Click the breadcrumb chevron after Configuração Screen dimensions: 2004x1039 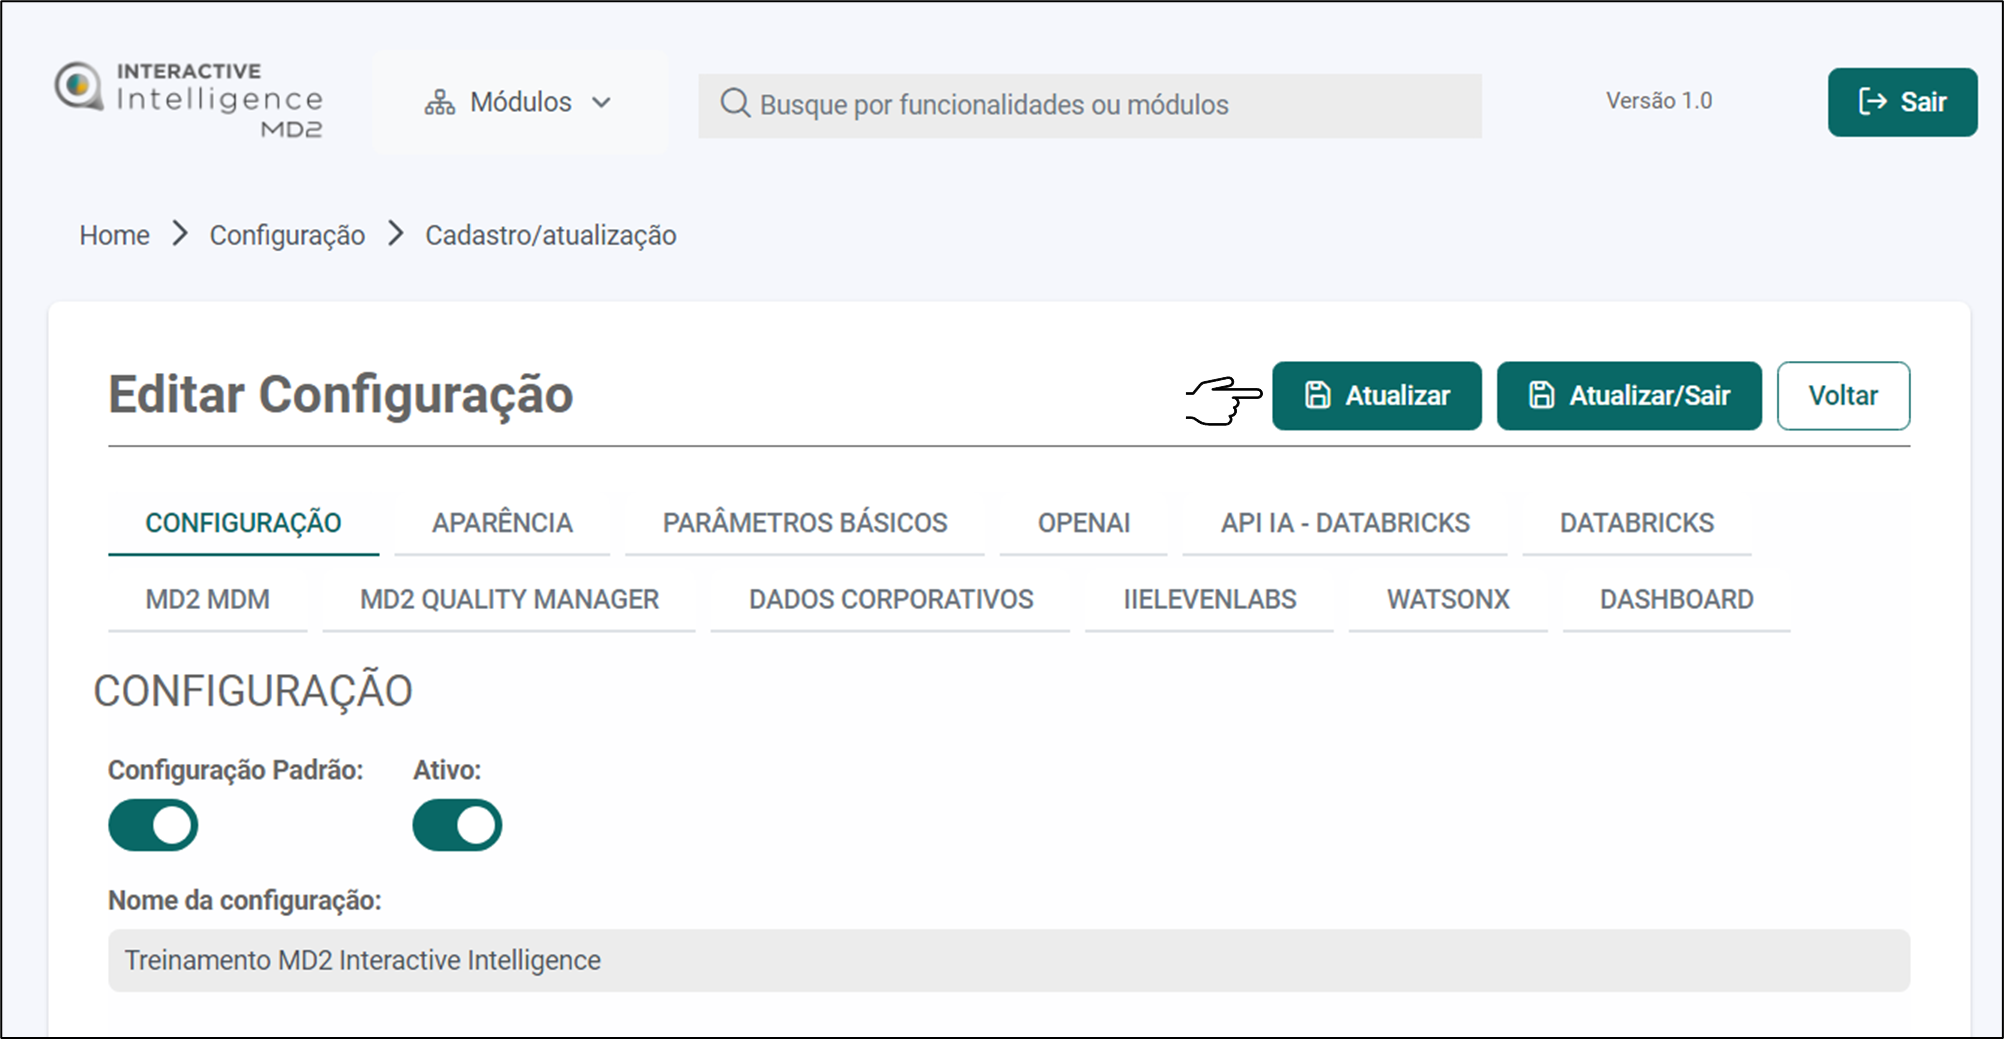[396, 234]
